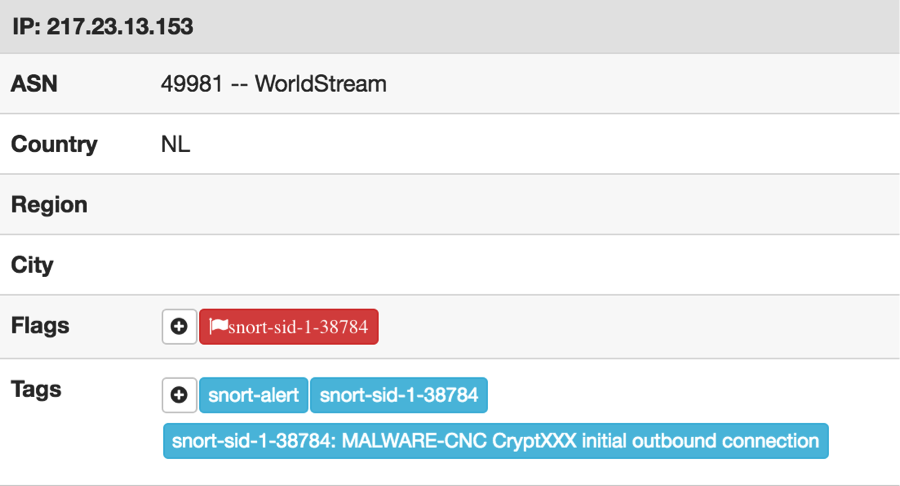Click the City row label
This screenshot has height=486, width=900.
[32, 266]
